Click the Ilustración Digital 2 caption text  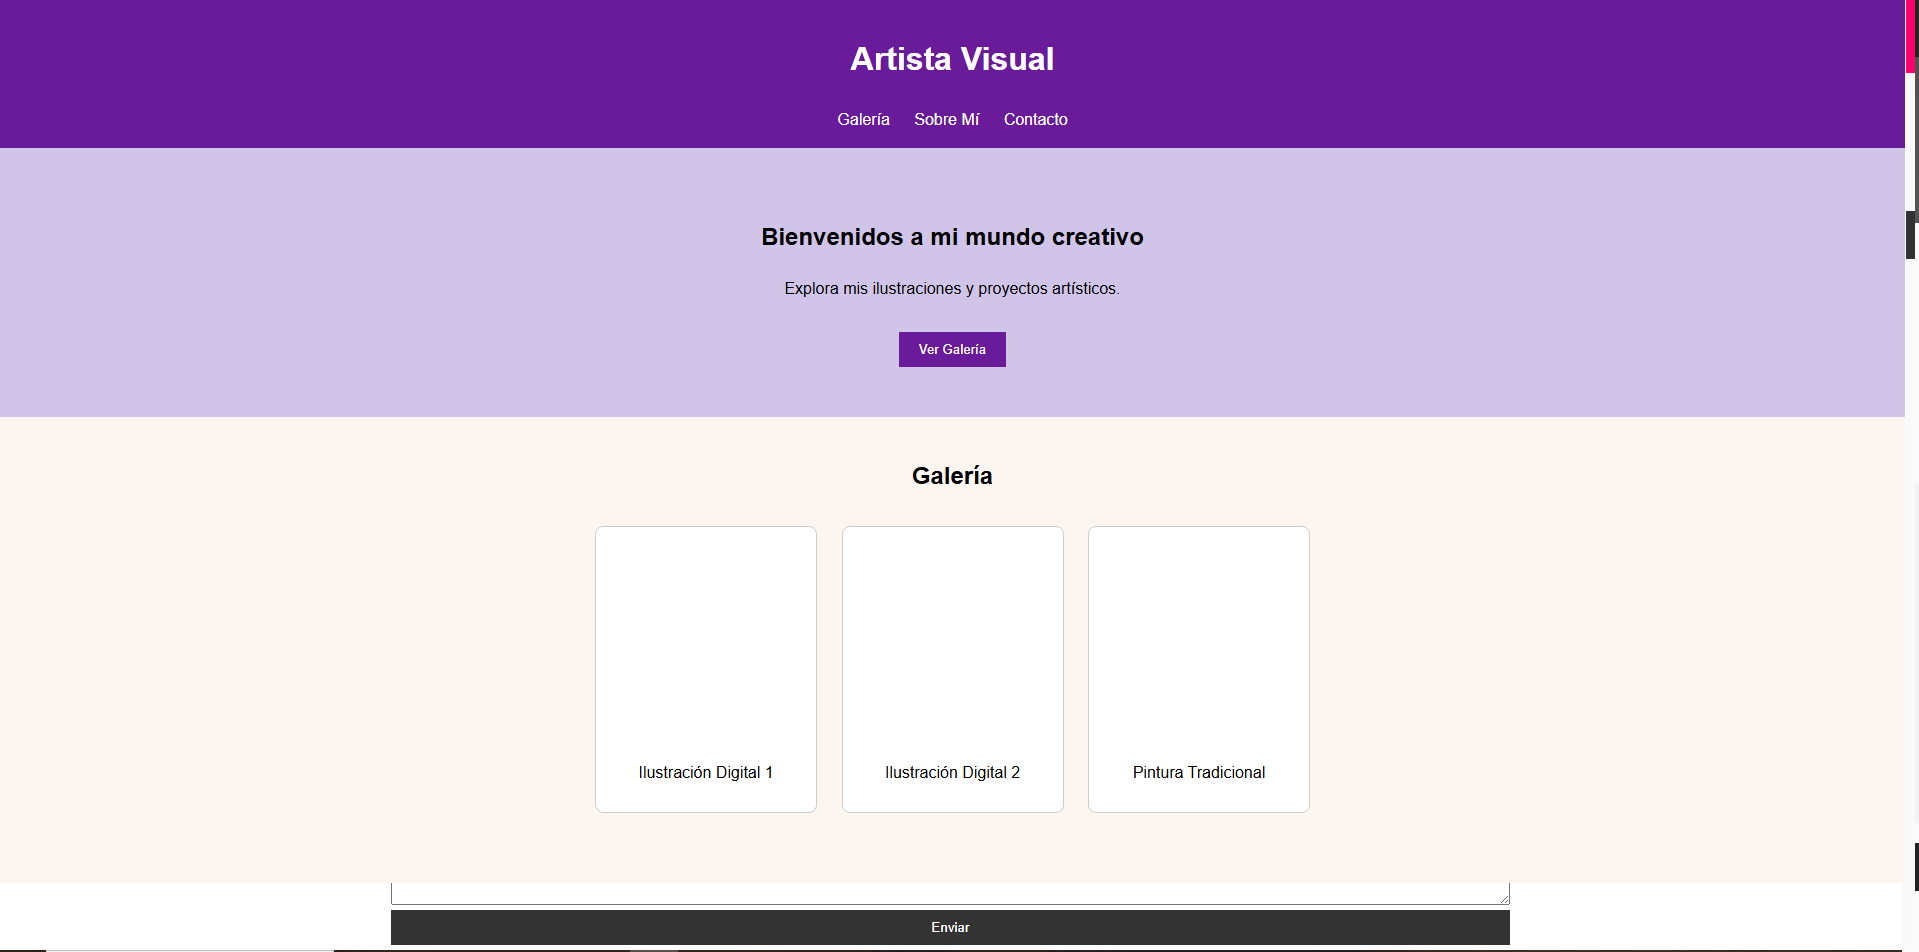click(x=952, y=771)
